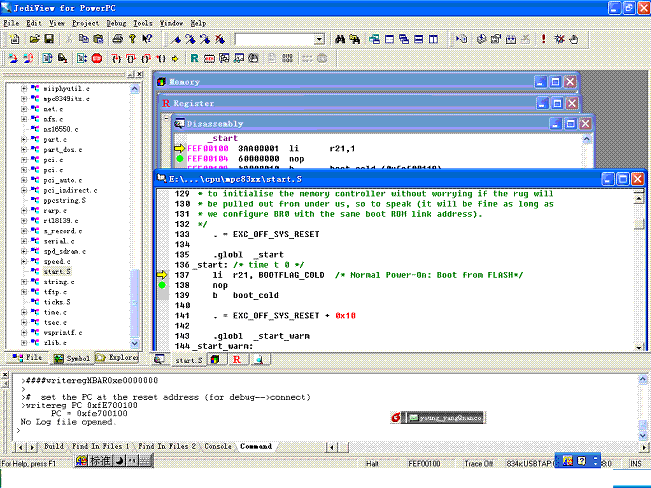651x488 pixels.
Task: Click the red Stop debug icon
Action: (97, 58)
